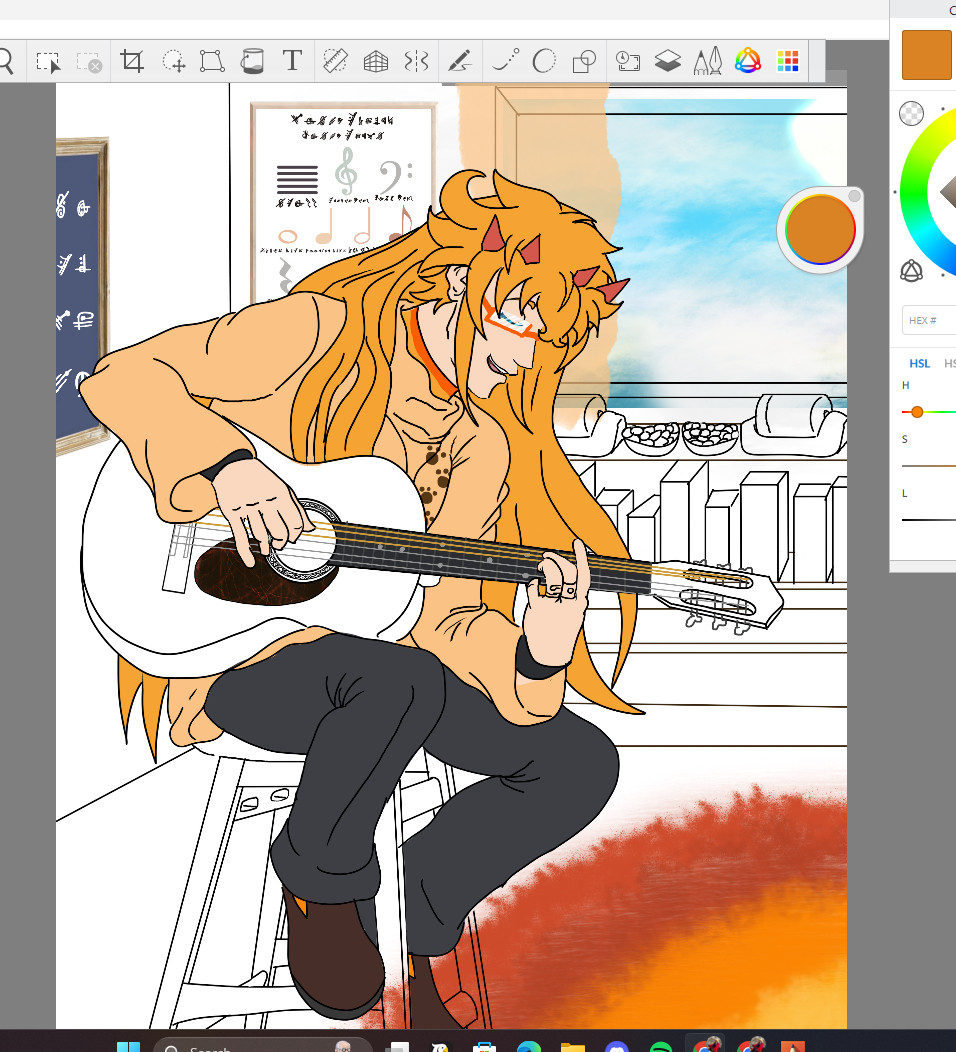
Task: Click the L lightness slider track
Action: tap(928, 520)
